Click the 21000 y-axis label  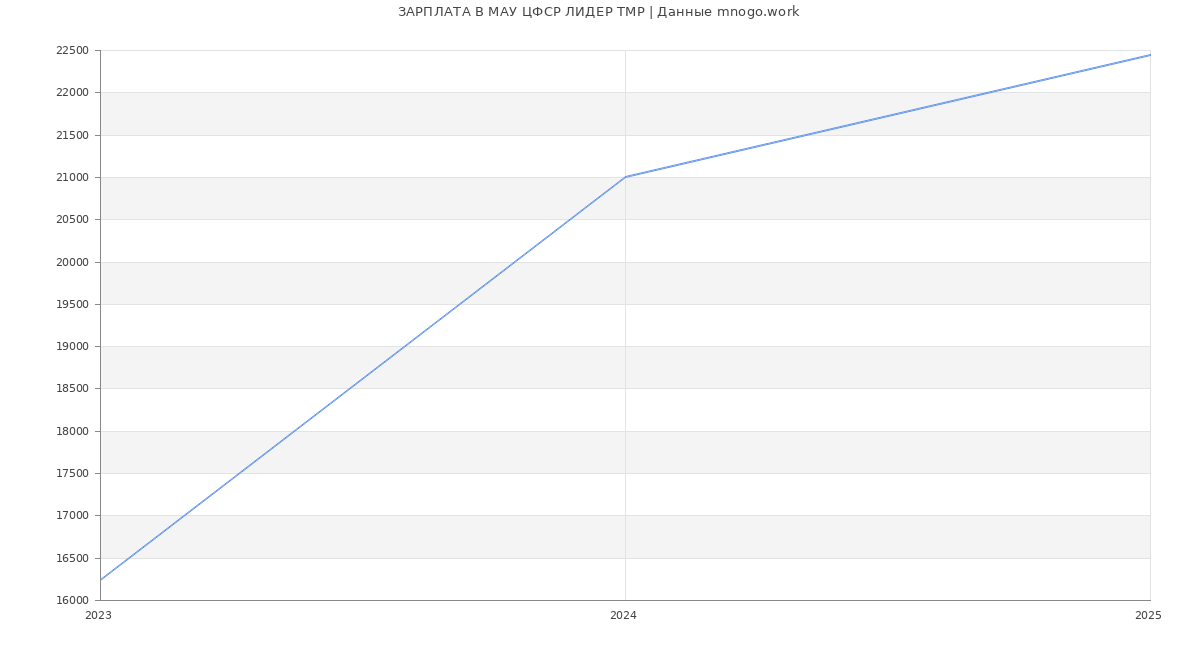tap(72, 178)
